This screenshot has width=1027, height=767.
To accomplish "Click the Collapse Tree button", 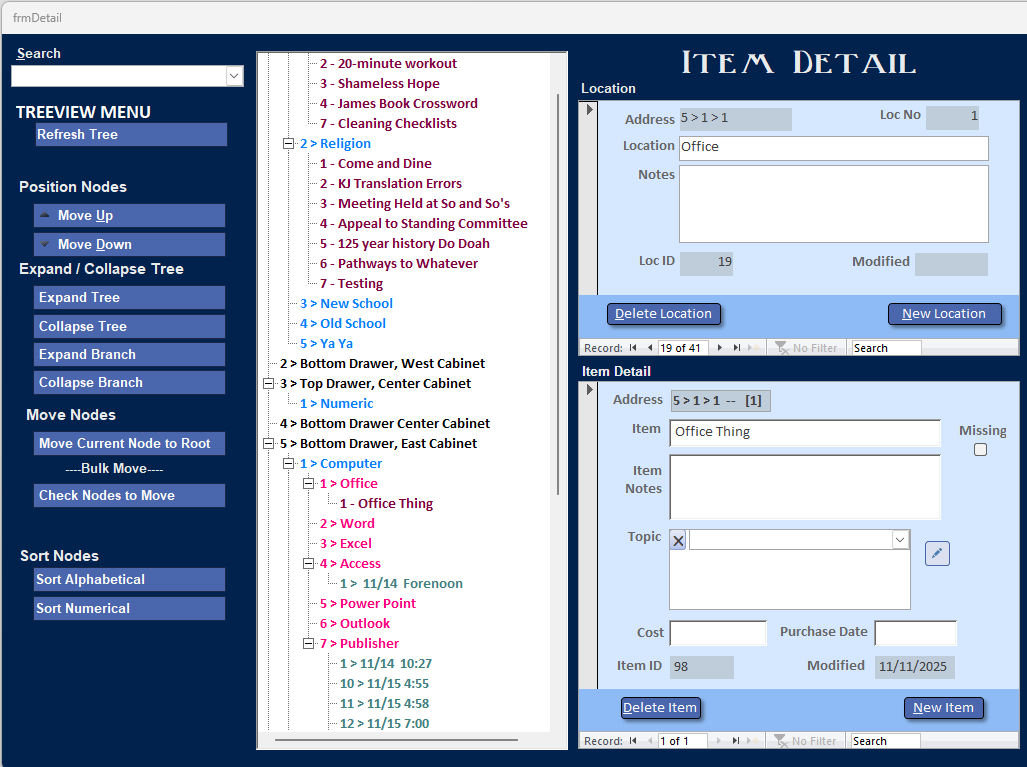I will tap(129, 326).
